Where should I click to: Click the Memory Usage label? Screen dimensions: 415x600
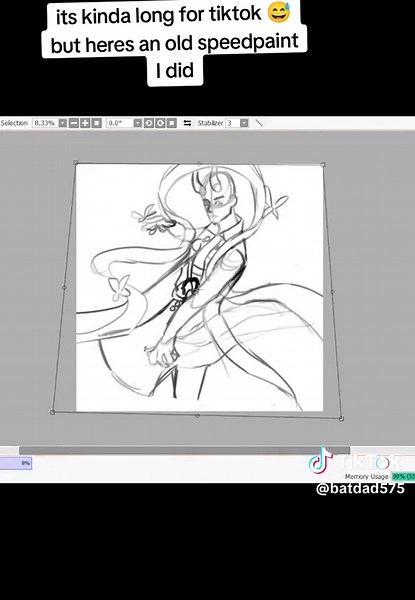366,476
